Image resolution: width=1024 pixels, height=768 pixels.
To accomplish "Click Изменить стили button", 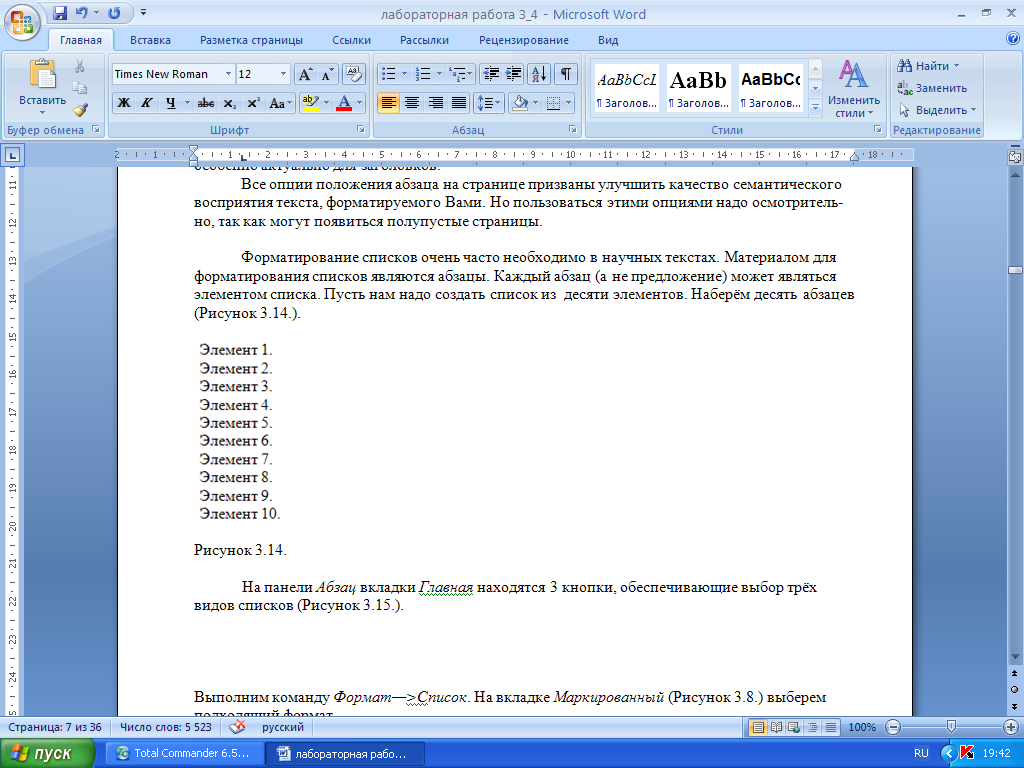I will coord(854,89).
